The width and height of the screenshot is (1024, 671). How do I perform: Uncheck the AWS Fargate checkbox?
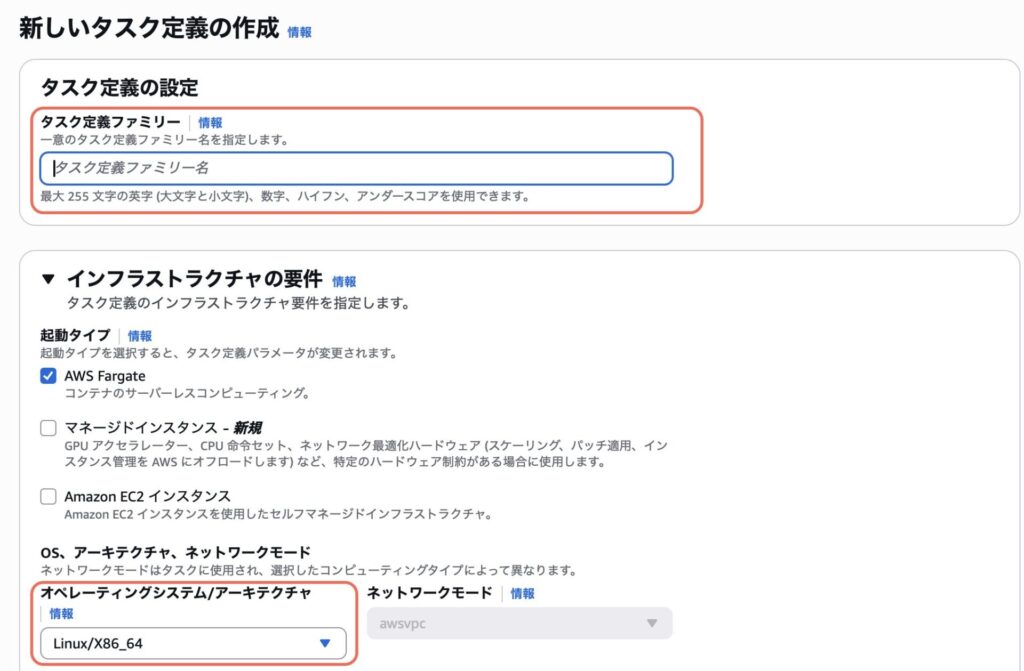click(x=48, y=376)
